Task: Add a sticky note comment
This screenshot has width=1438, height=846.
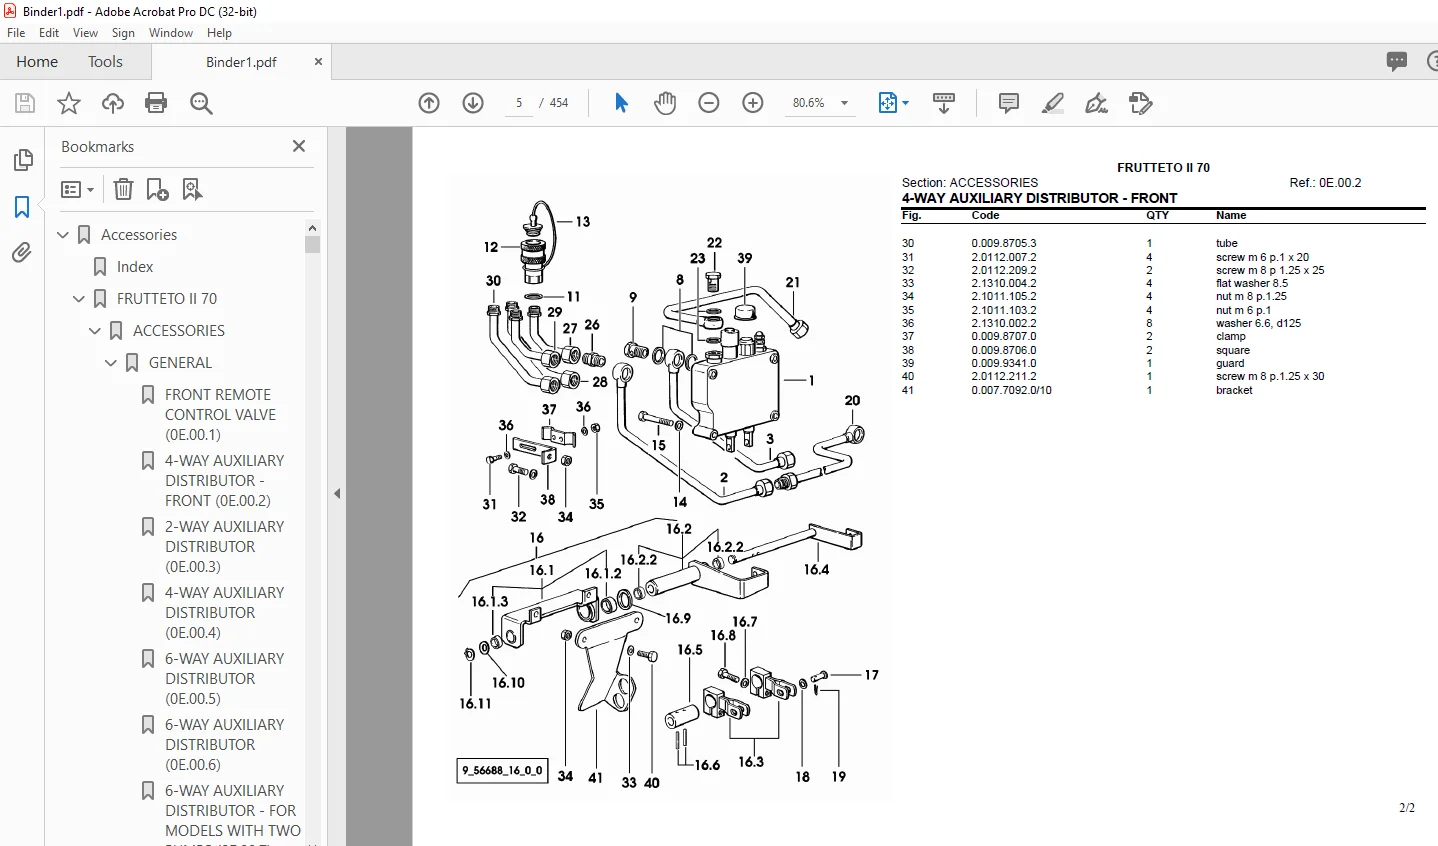Action: point(1009,103)
